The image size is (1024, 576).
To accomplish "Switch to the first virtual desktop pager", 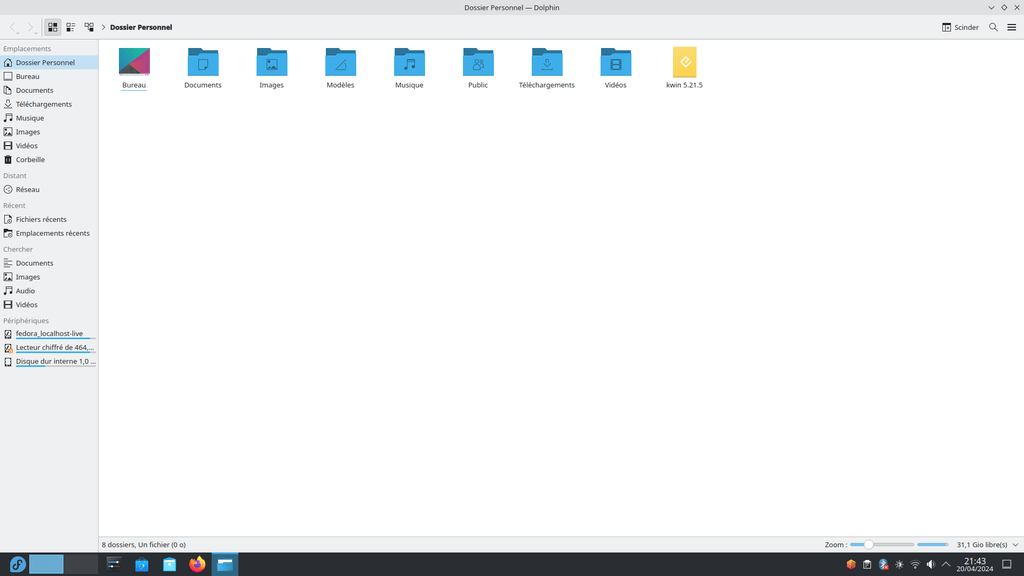I will [46, 564].
